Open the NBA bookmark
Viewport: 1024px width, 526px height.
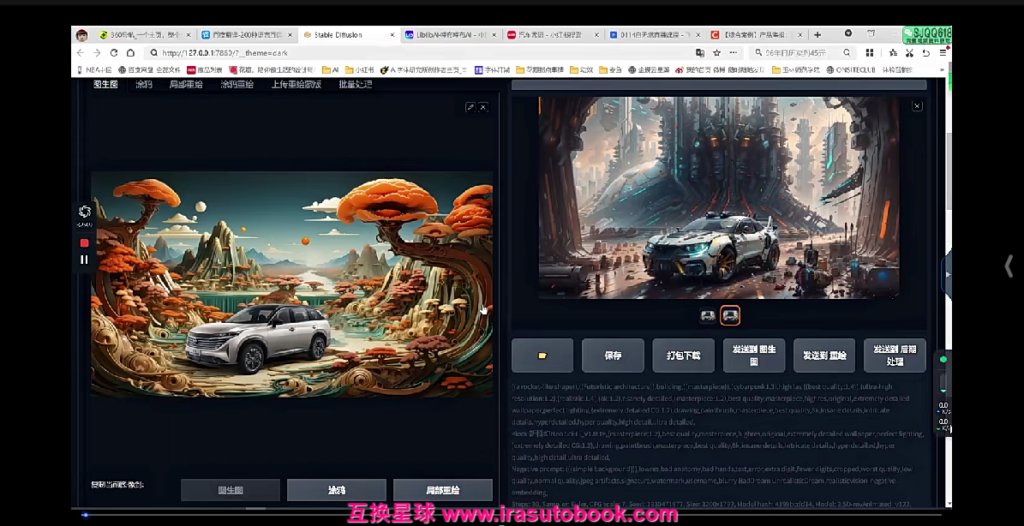click(95, 70)
